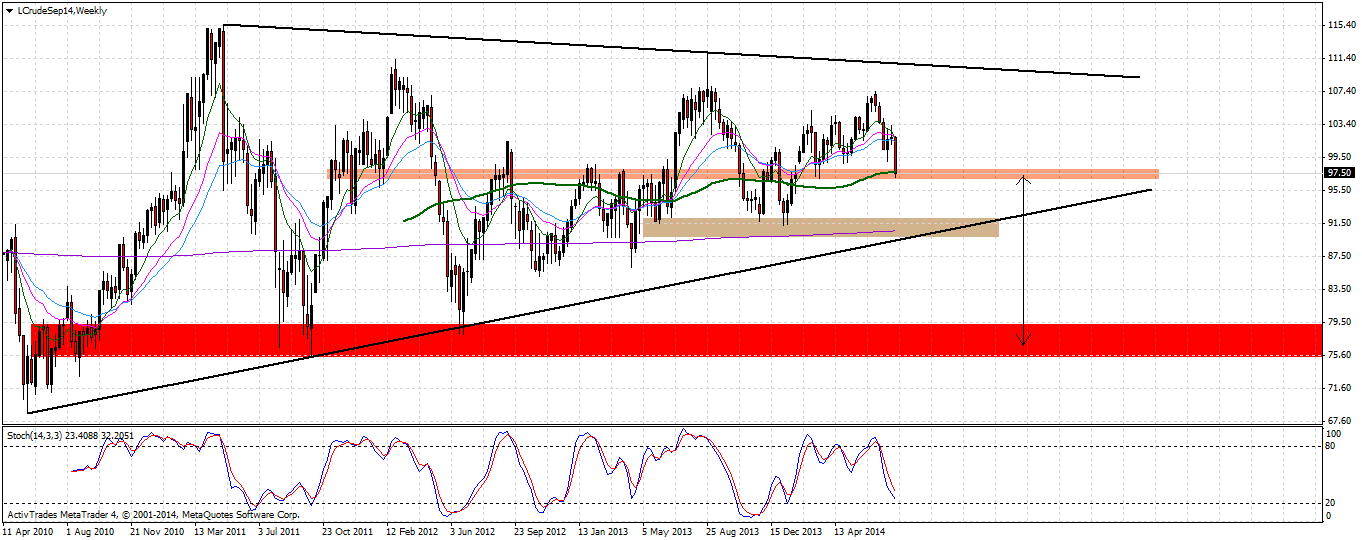Click the 25 Aug 2013 date label
The image size is (1362, 540).
click(x=732, y=531)
